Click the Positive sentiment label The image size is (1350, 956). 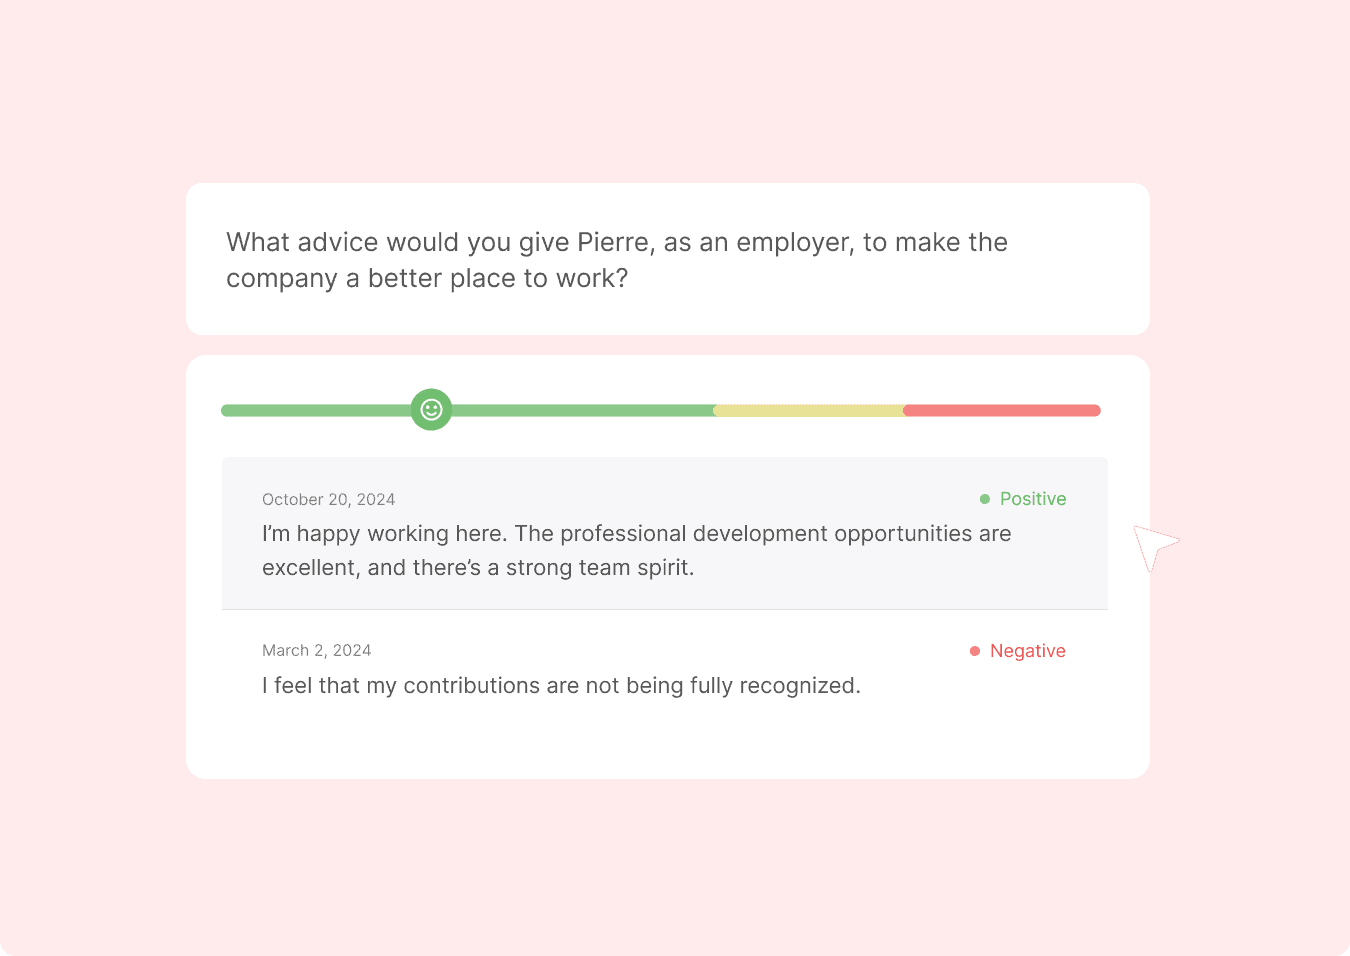[x=1033, y=499]
